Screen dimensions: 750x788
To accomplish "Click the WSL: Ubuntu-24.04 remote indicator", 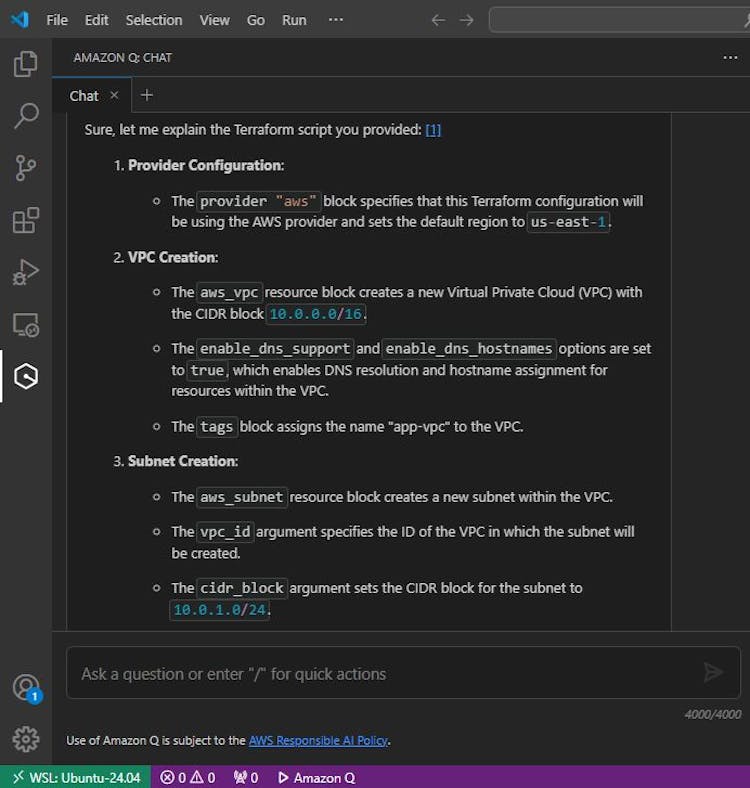I will tap(76, 777).
